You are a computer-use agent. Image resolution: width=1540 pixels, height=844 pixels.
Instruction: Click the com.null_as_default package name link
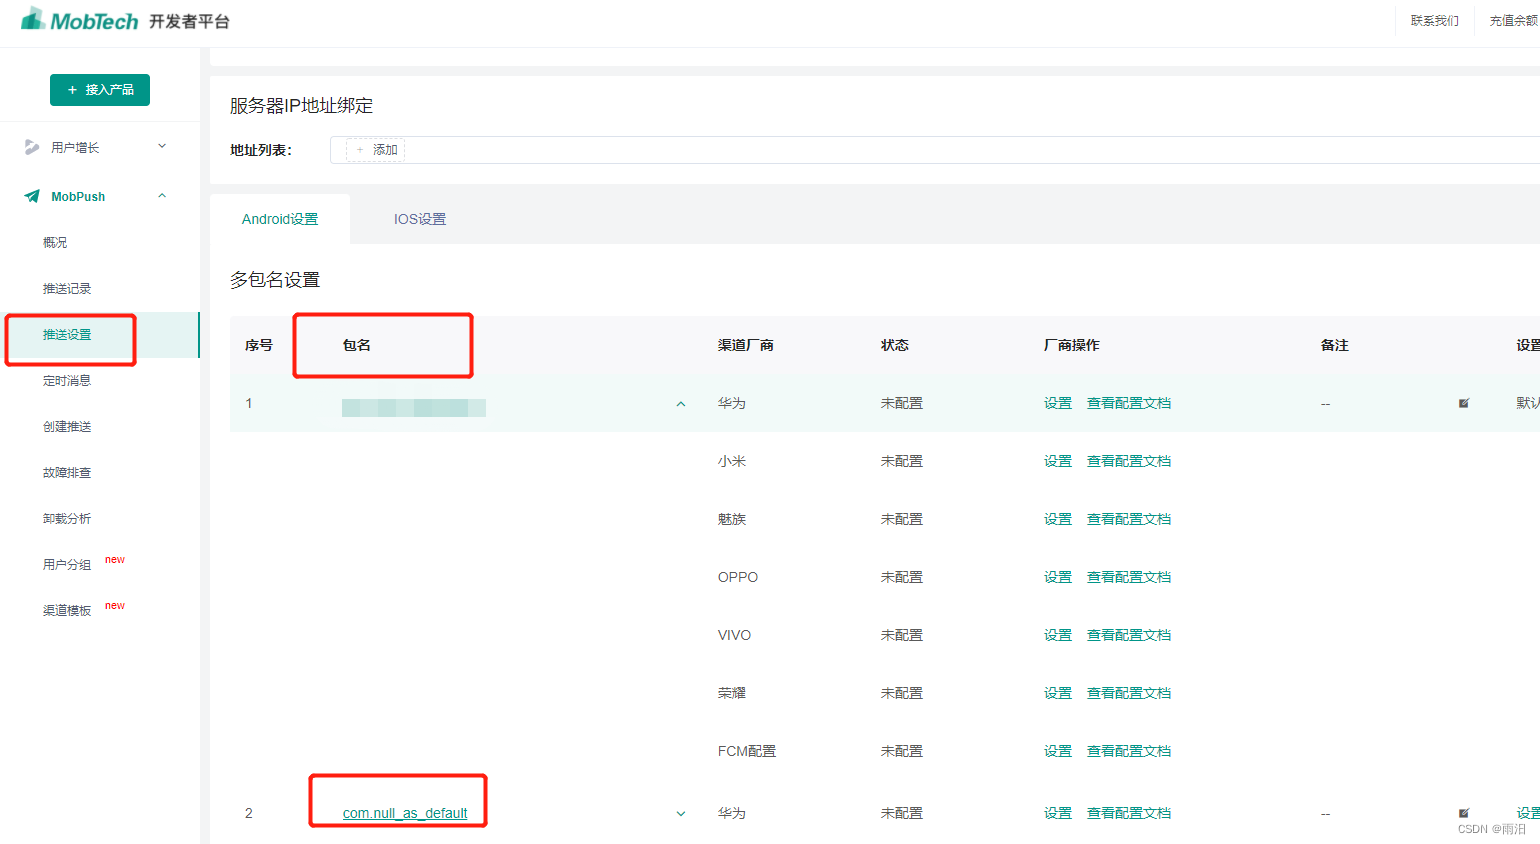pyautogui.click(x=405, y=813)
